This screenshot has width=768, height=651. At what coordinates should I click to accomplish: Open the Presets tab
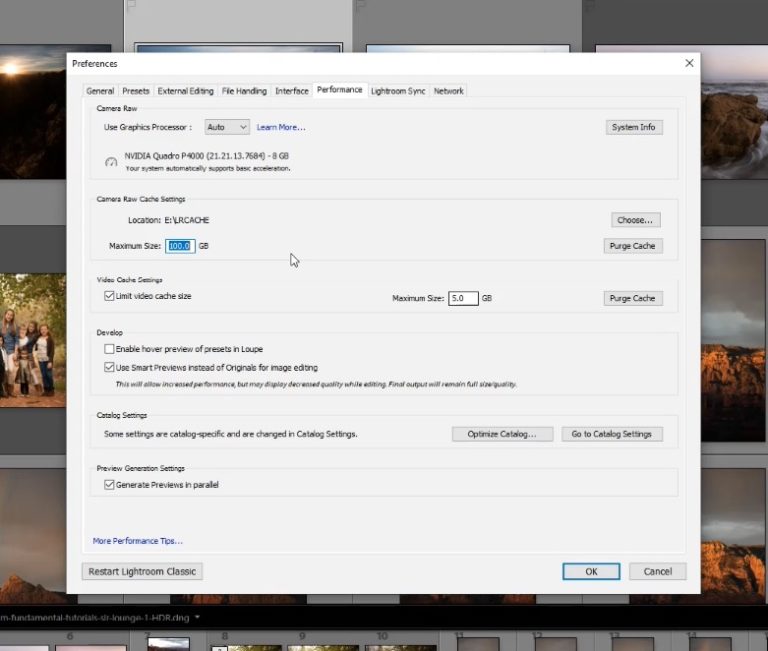135,91
